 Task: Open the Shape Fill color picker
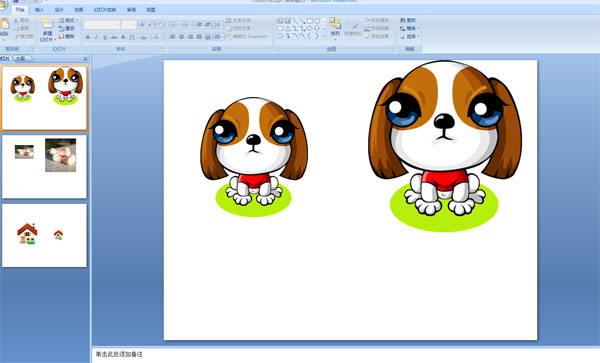click(377, 20)
